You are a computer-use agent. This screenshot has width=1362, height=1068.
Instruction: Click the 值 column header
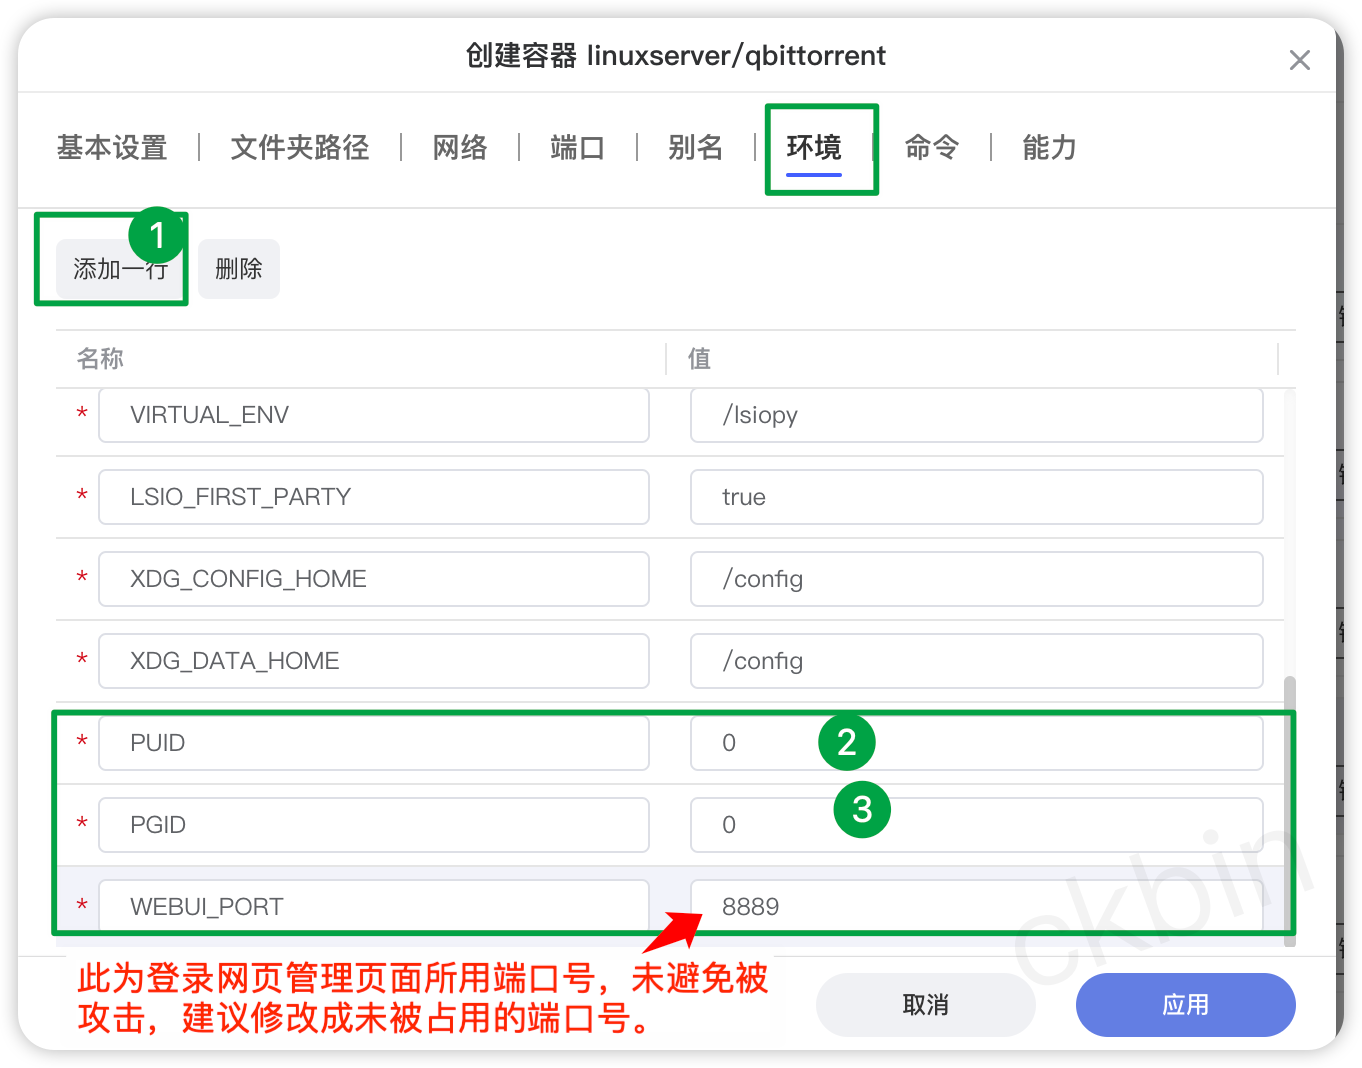click(x=699, y=358)
